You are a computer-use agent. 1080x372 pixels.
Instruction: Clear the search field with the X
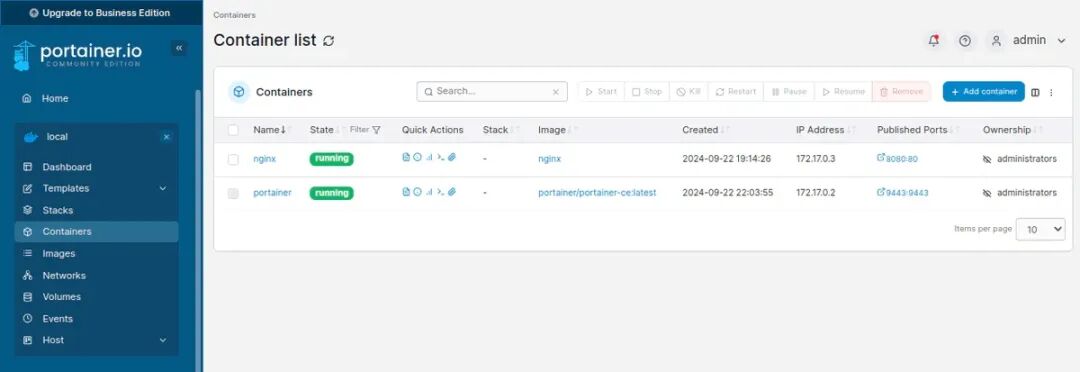coord(556,92)
